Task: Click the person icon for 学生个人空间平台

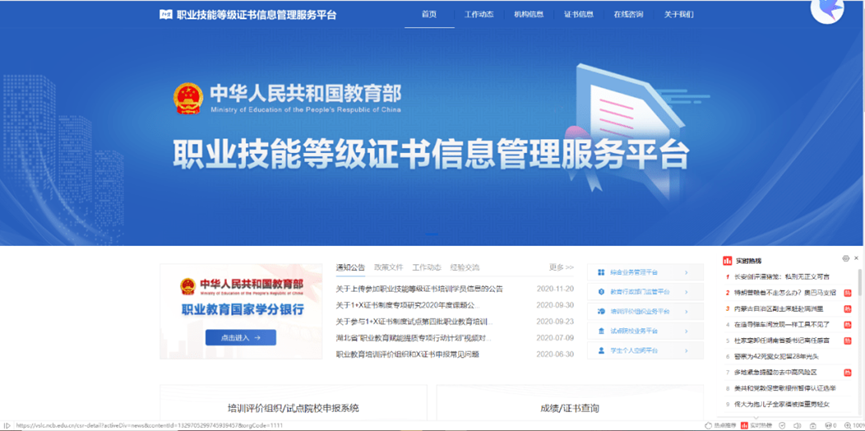Action: point(601,350)
